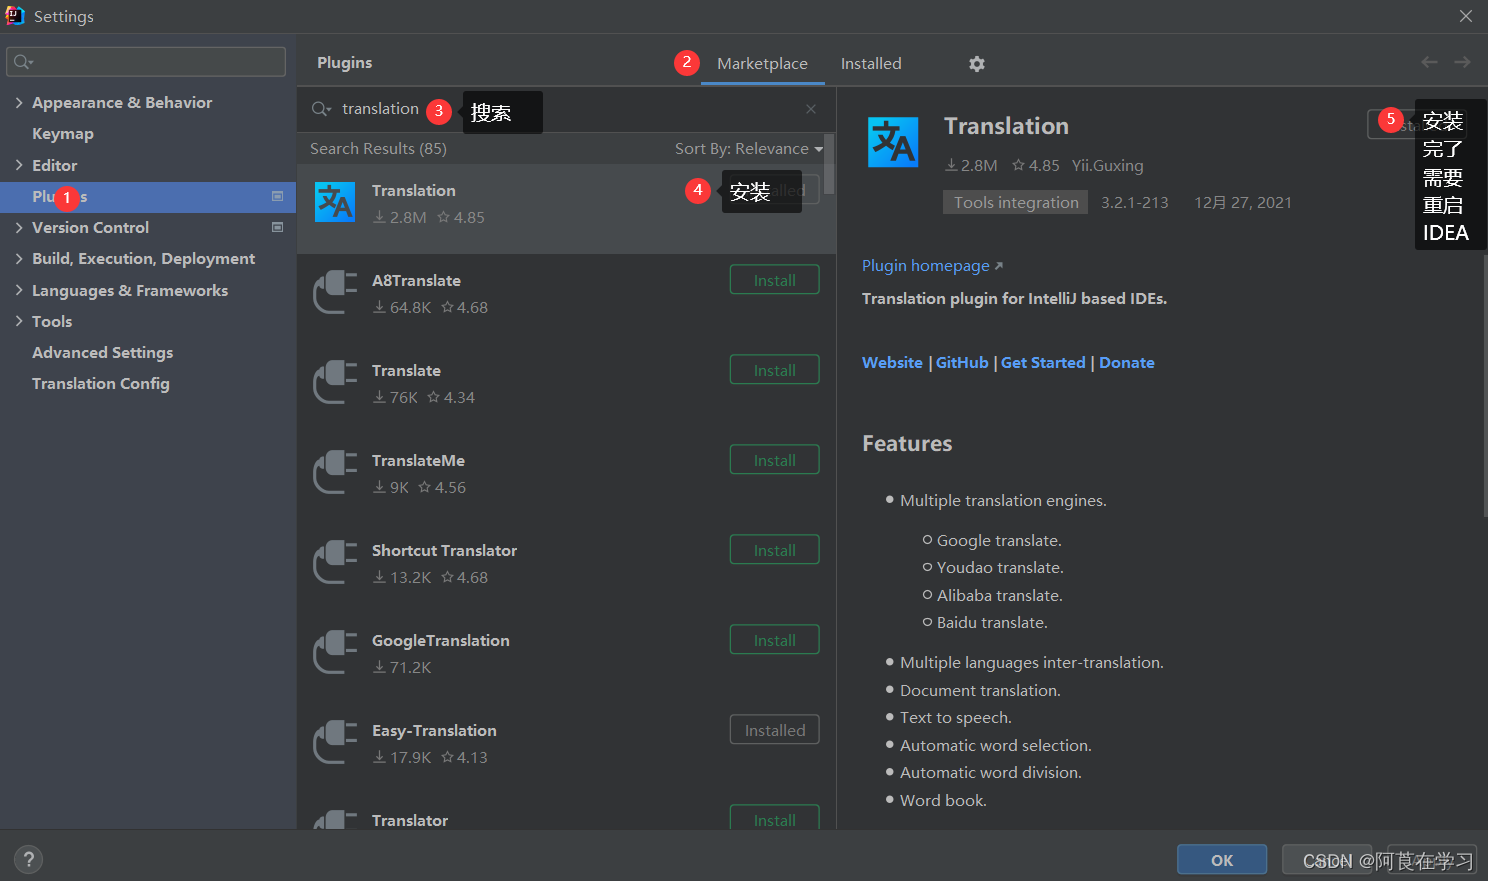
Task: Confirm settings with the OK button
Action: pos(1222,860)
